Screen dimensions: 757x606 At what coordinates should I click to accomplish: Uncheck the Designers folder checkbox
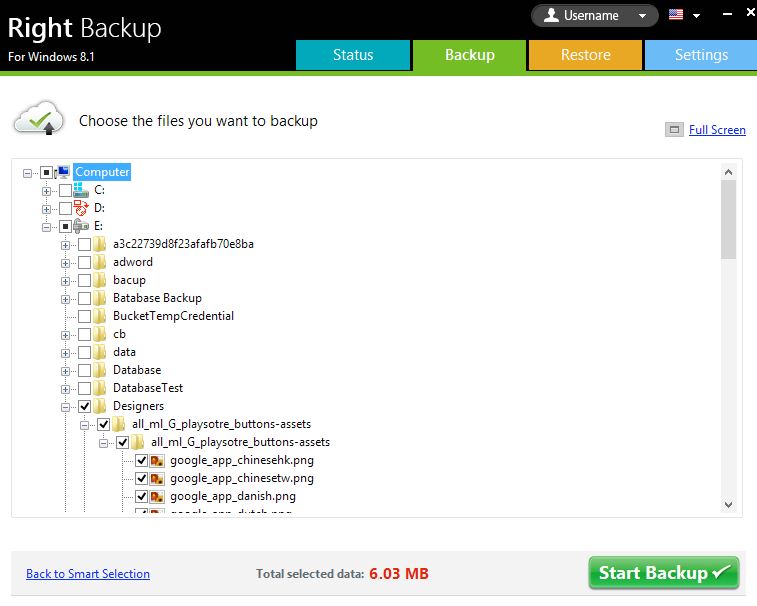point(84,407)
